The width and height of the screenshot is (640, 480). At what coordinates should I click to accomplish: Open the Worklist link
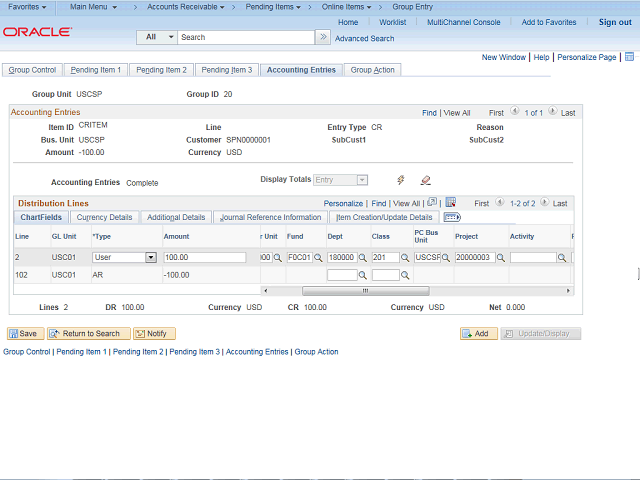[392, 22]
